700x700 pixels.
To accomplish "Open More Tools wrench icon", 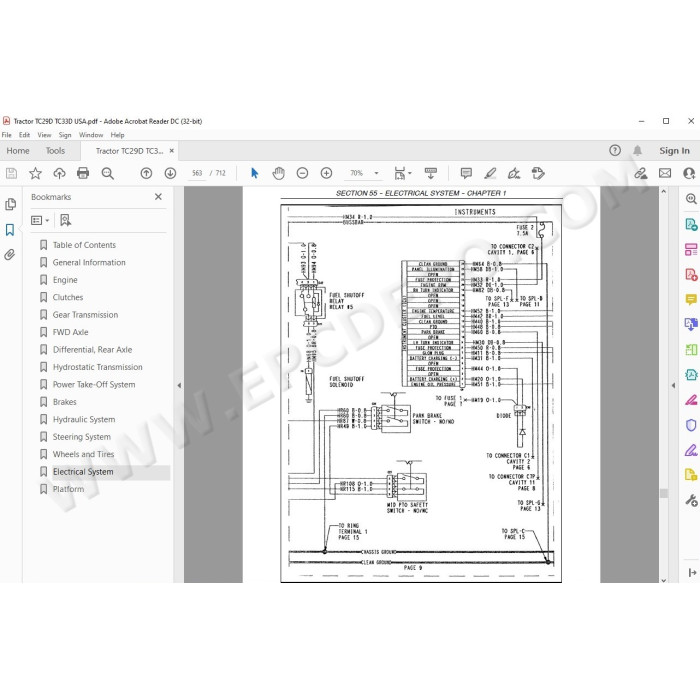I will 691,500.
